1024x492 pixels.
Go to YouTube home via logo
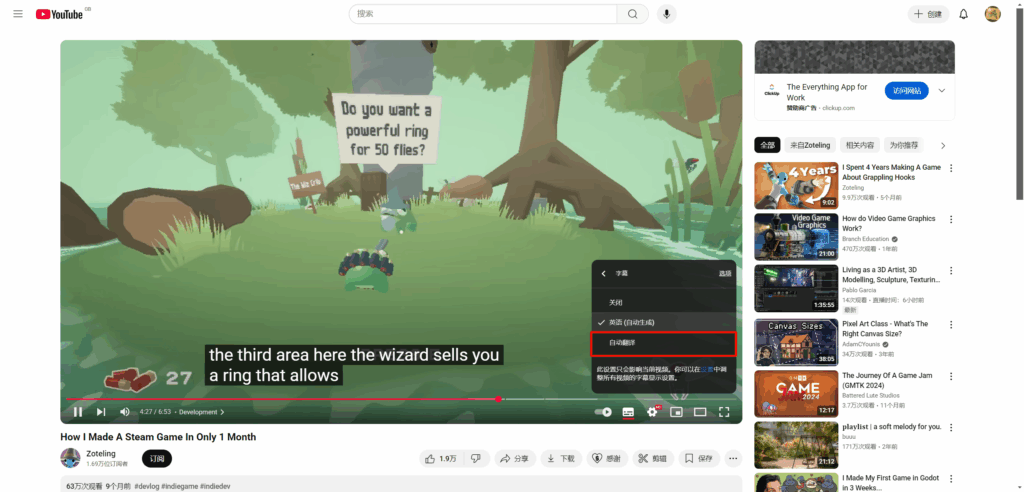coord(59,14)
